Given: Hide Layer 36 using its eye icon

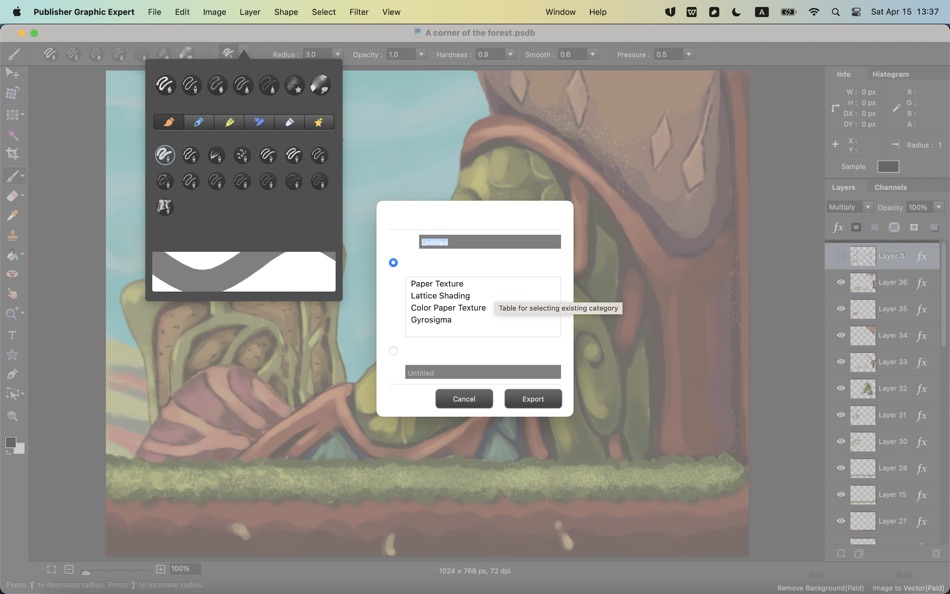Looking at the screenshot, I should tap(841, 282).
